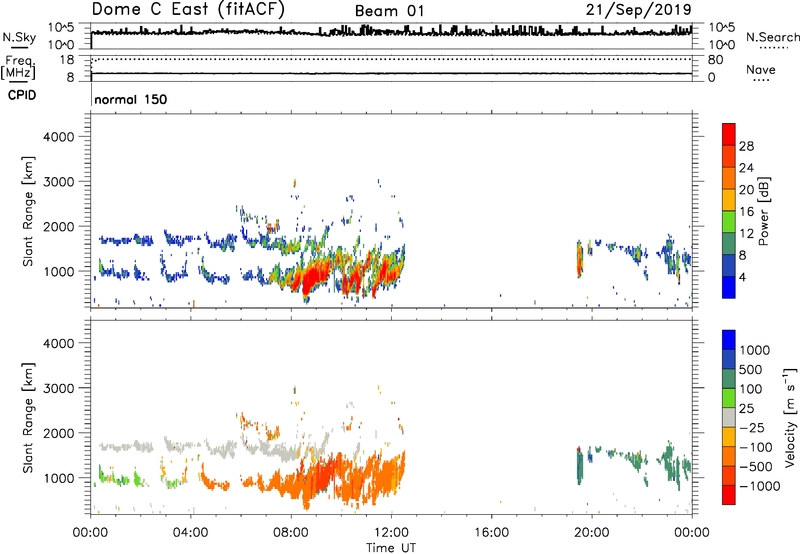Click the 'CPID' row label
Image resolution: width=800 pixels, height=554 pixels.
click(x=22, y=95)
